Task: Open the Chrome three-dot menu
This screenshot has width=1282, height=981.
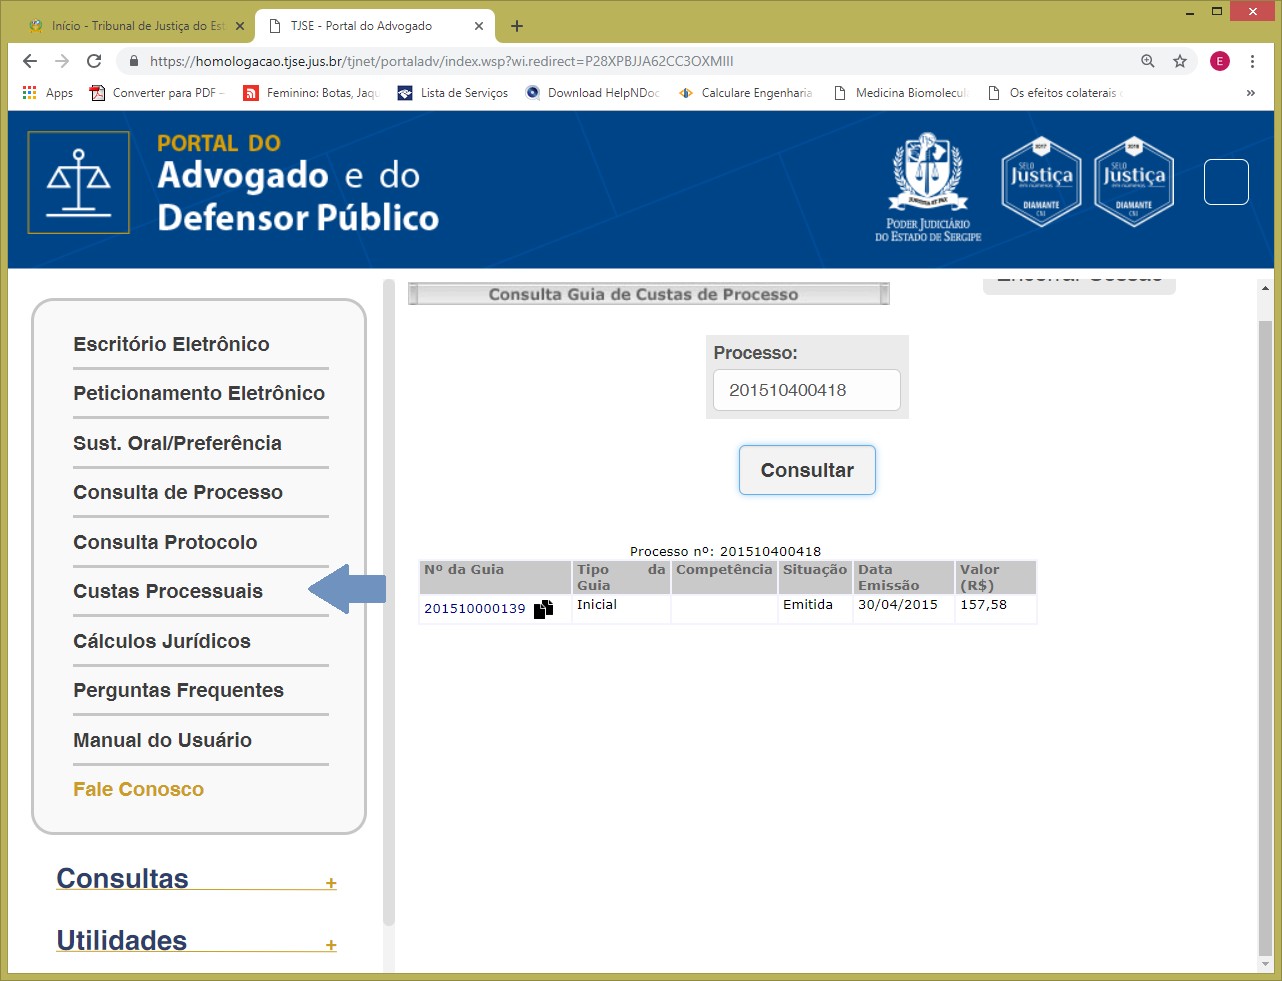Action: coord(1252,61)
